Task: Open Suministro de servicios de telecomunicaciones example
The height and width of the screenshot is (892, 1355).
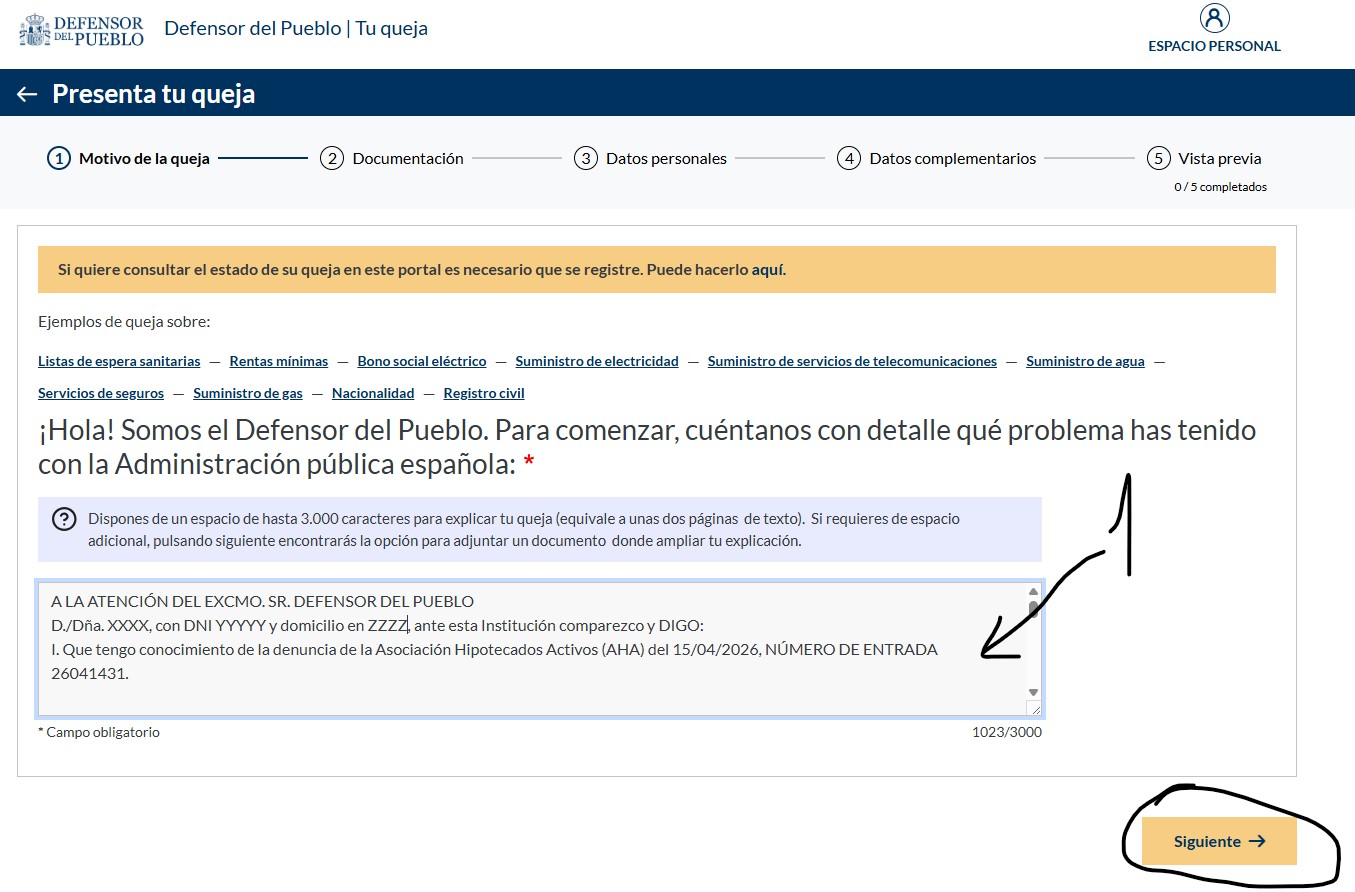Action: (x=852, y=361)
